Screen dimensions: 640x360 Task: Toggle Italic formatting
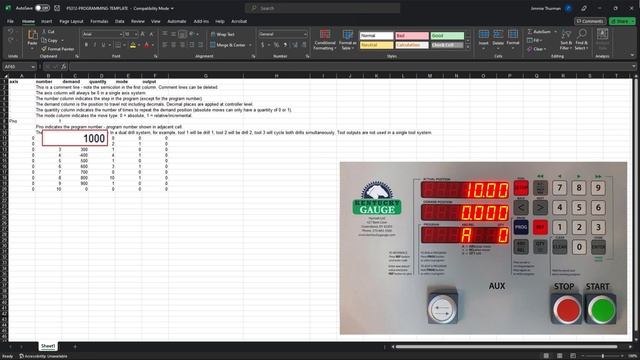pyautogui.click(x=95, y=45)
